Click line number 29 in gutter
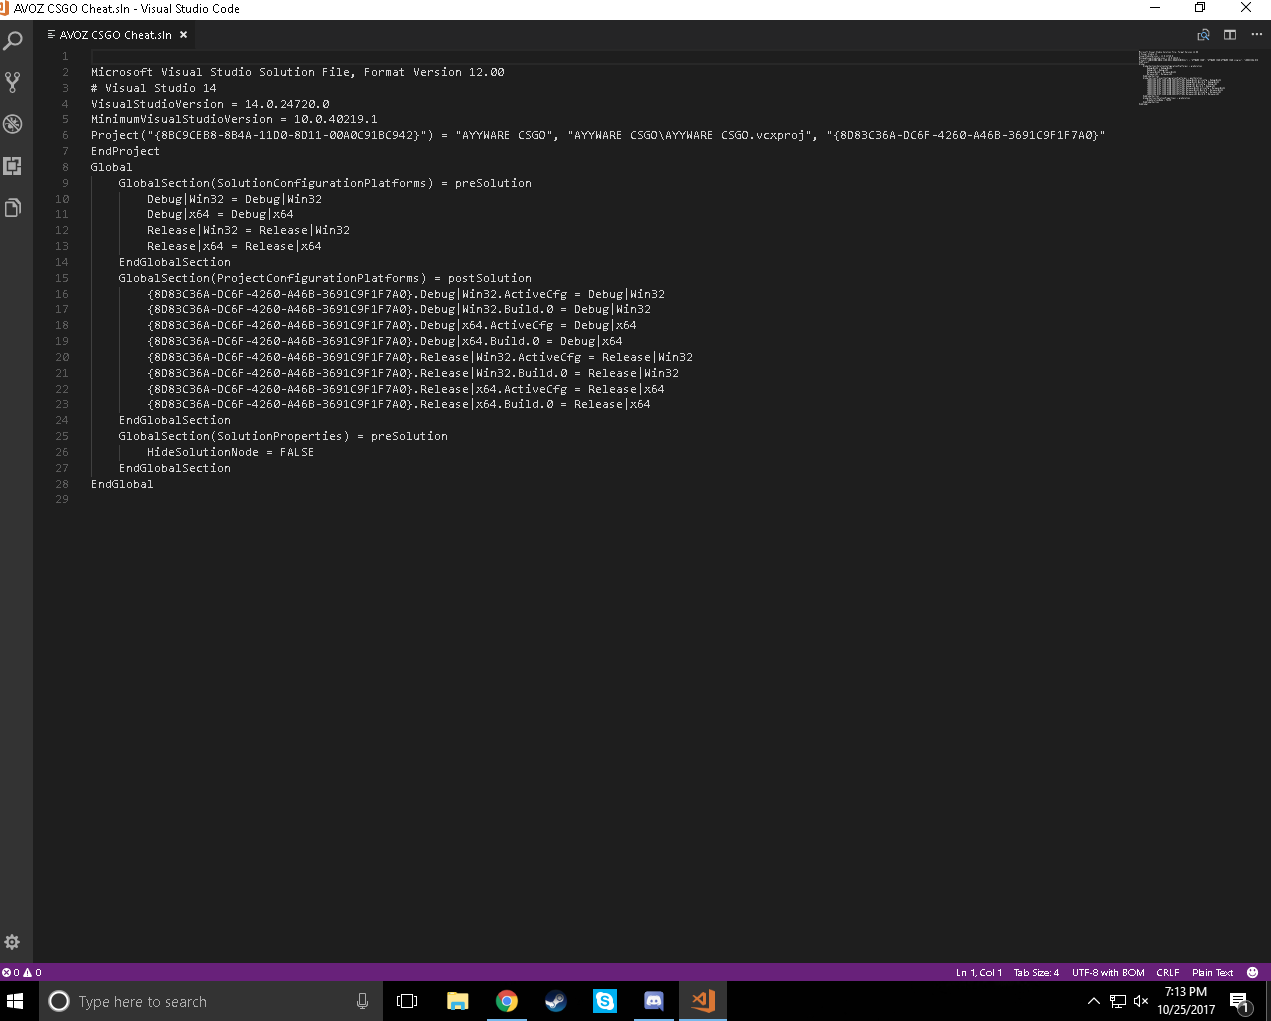1271x1021 pixels. click(62, 499)
